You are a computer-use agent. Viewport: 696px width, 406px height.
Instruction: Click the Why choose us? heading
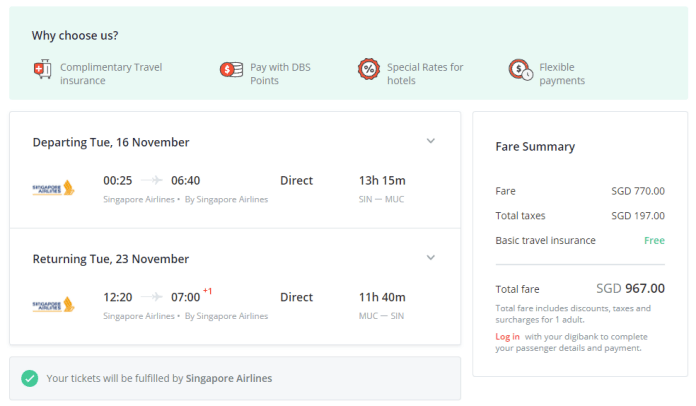click(x=75, y=36)
